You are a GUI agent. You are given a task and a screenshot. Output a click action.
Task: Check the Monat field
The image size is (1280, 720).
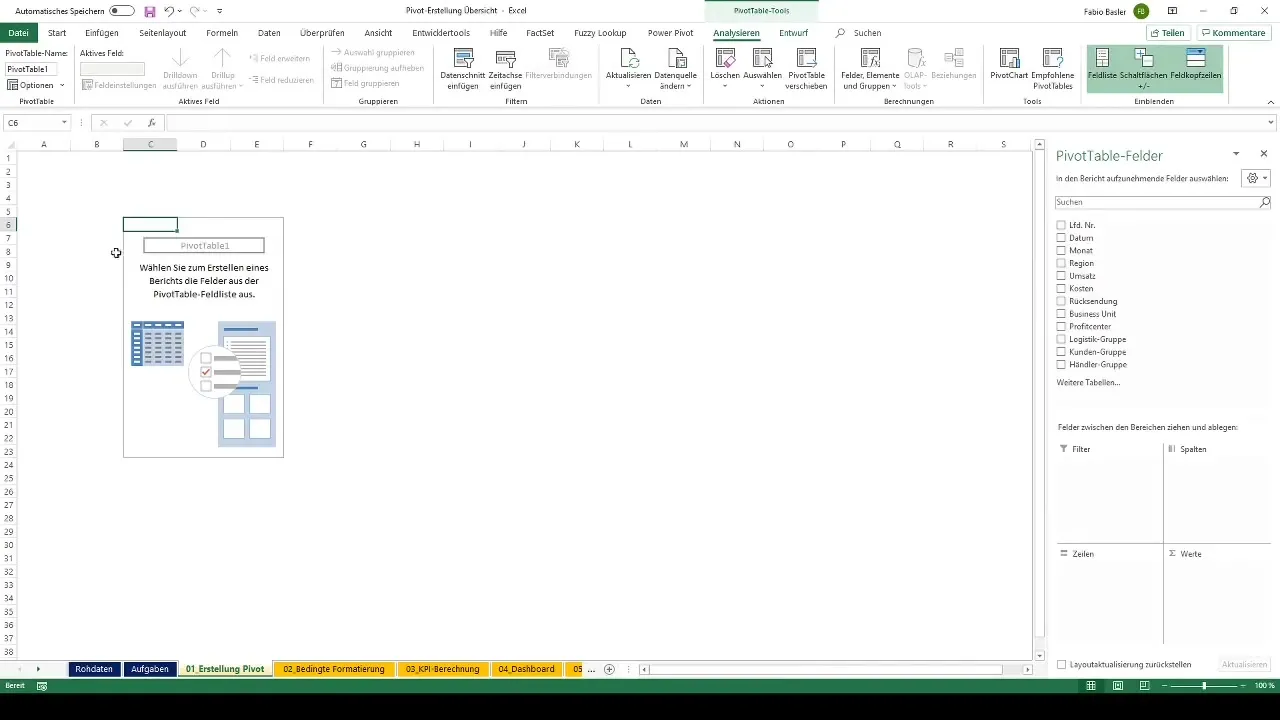point(1061,250)
